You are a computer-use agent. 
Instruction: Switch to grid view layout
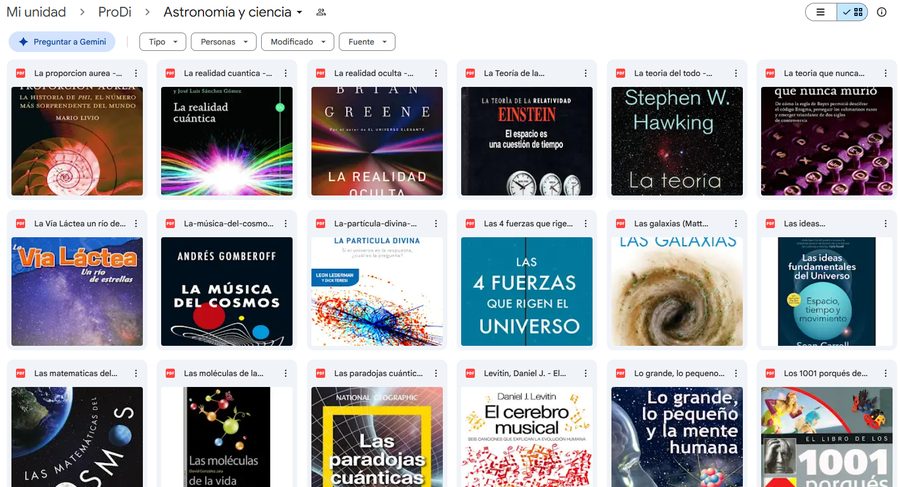(x=852, y=12)
